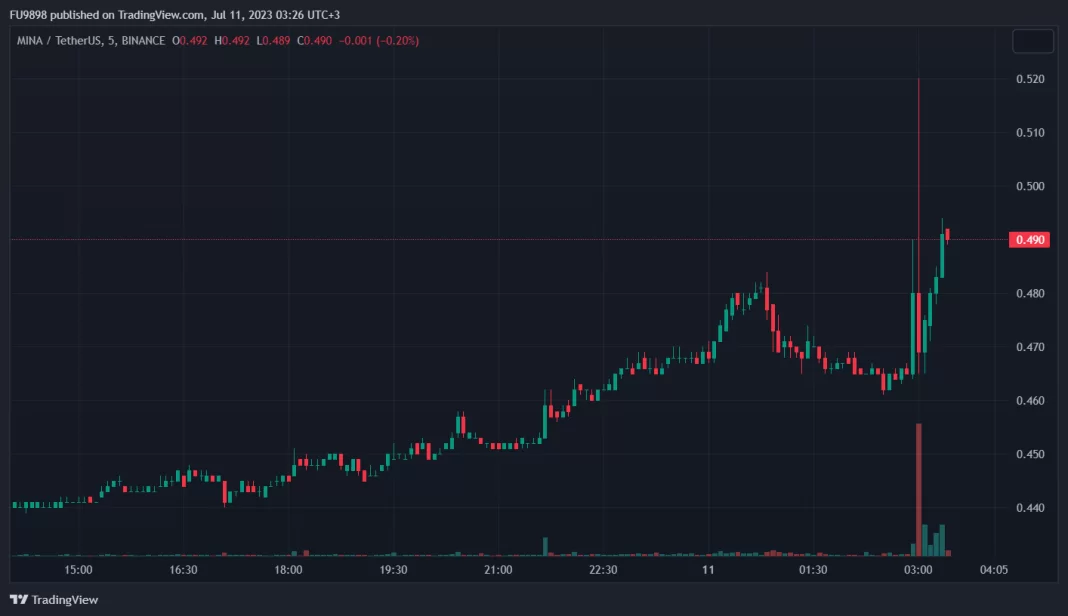Click the 0.520 price axis label
This screenshot has height=616, width=1068.
coord(1029,79)
